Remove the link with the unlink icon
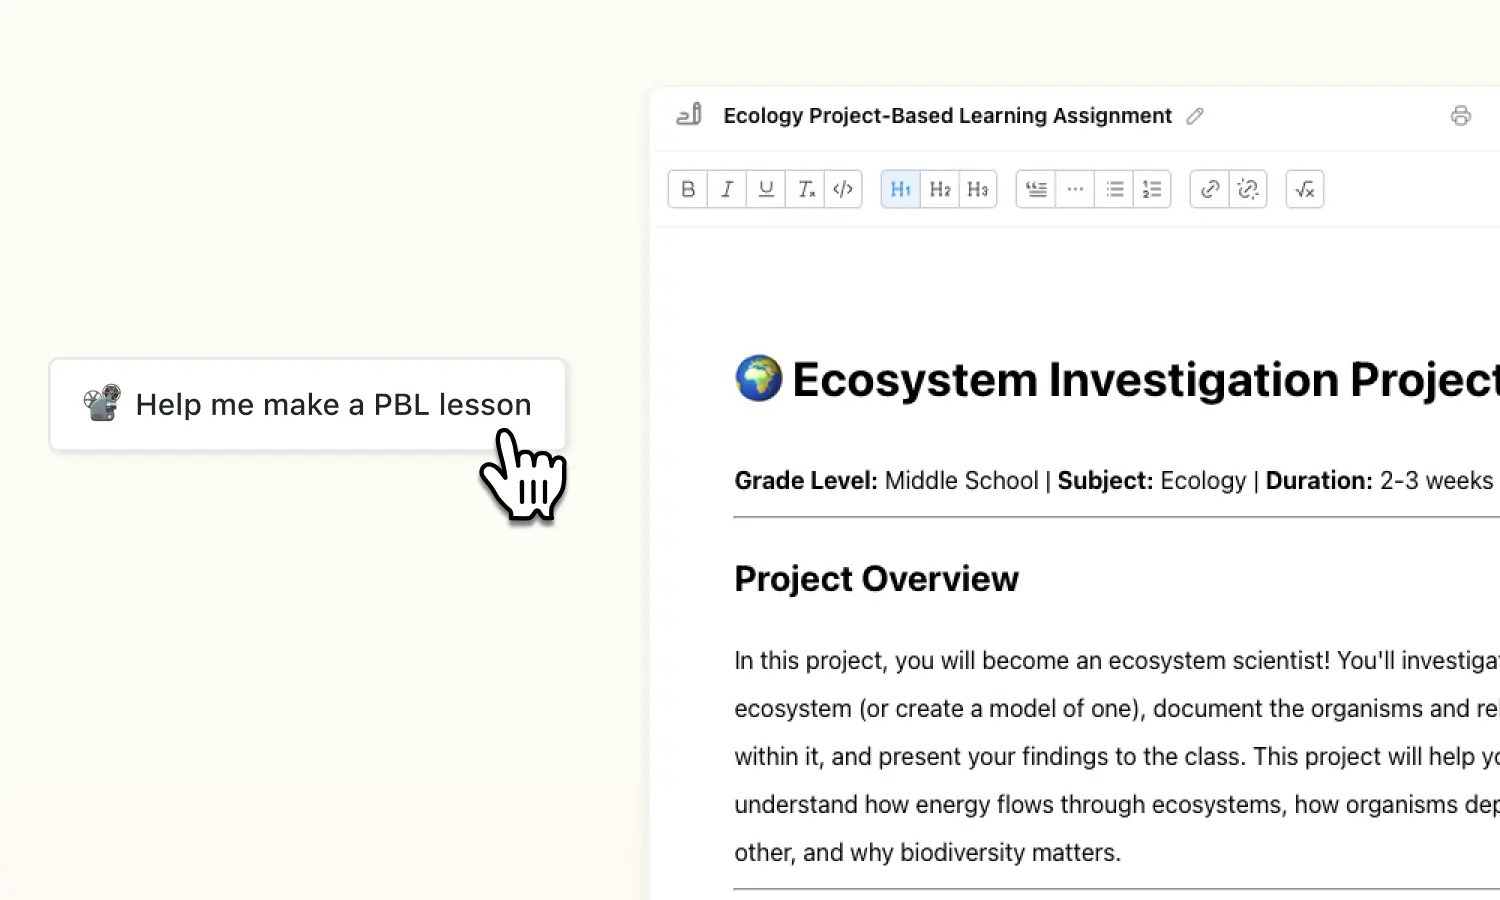The image size is (1500, 900). pyautogui.click(x=1247, y=189)
